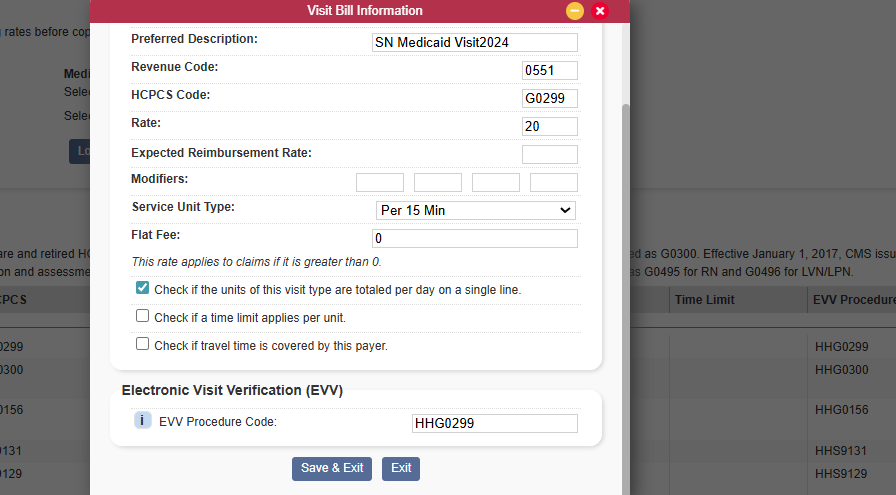This screenshot has width=896, height=495.
Task: Click the Flat Fee field
Action: point(474,238)
